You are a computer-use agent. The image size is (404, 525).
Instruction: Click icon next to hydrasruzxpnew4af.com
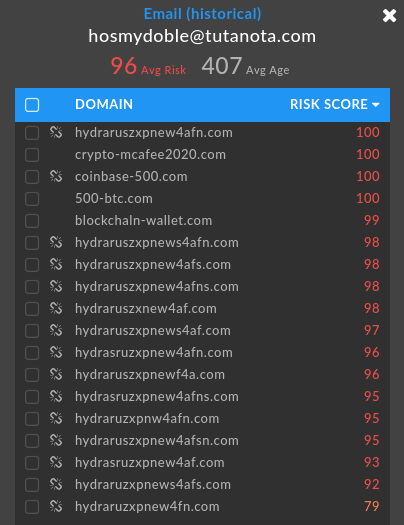[56, 462]
